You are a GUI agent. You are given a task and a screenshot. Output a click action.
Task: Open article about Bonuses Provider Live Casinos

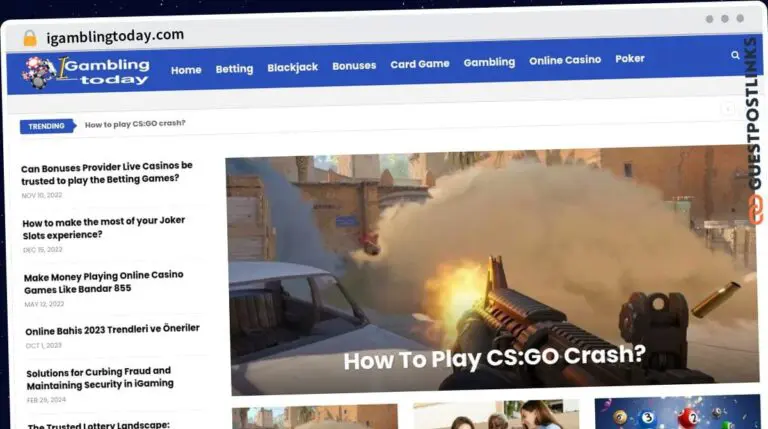coord(107,172)
